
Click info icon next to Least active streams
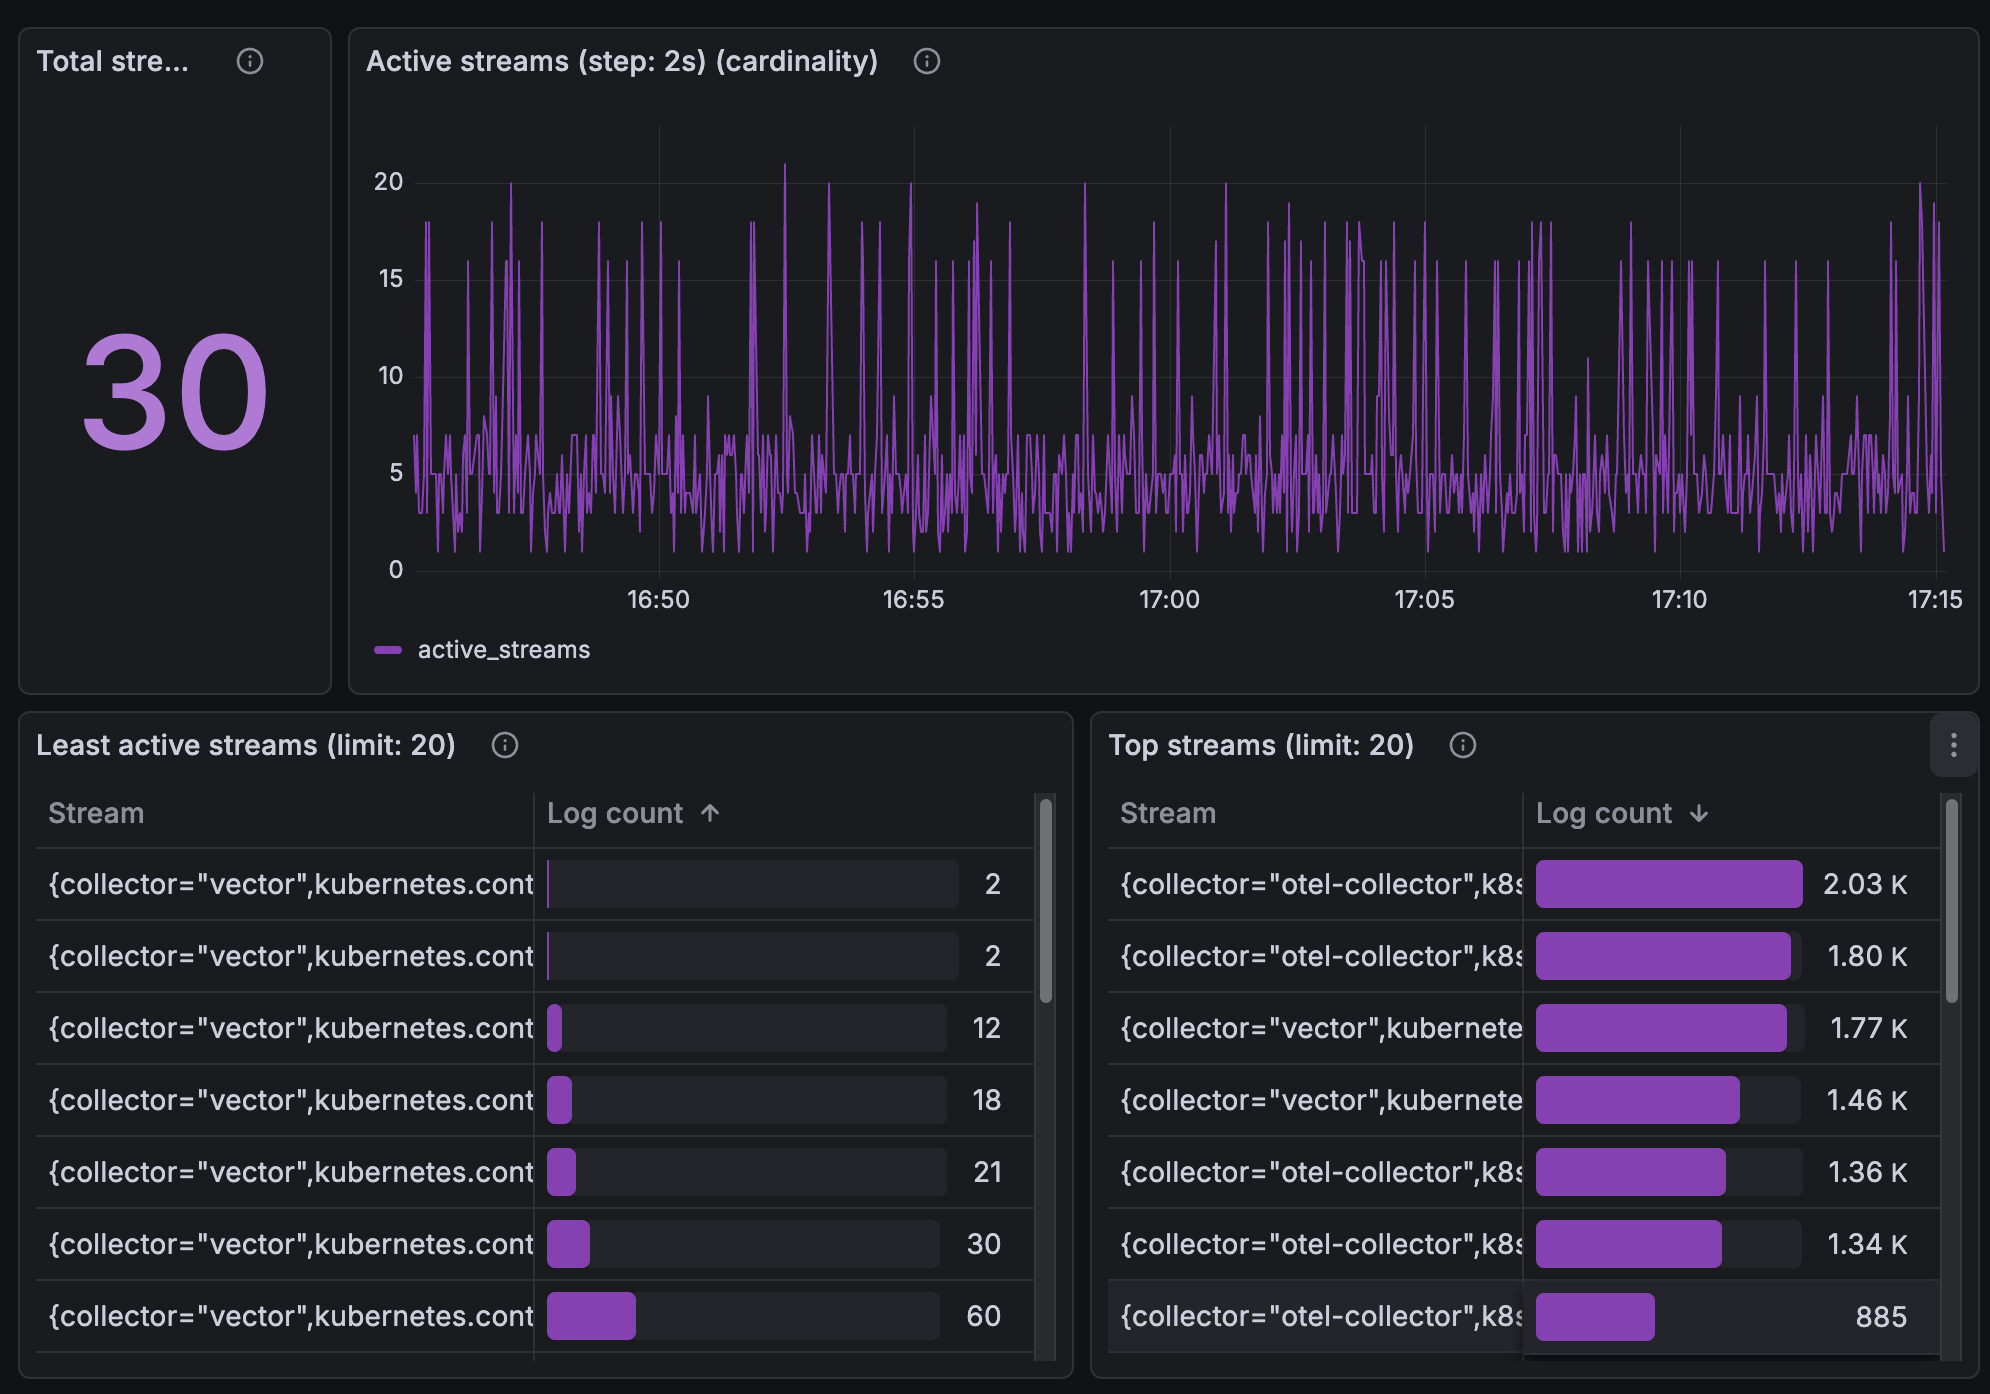point(504,745)
